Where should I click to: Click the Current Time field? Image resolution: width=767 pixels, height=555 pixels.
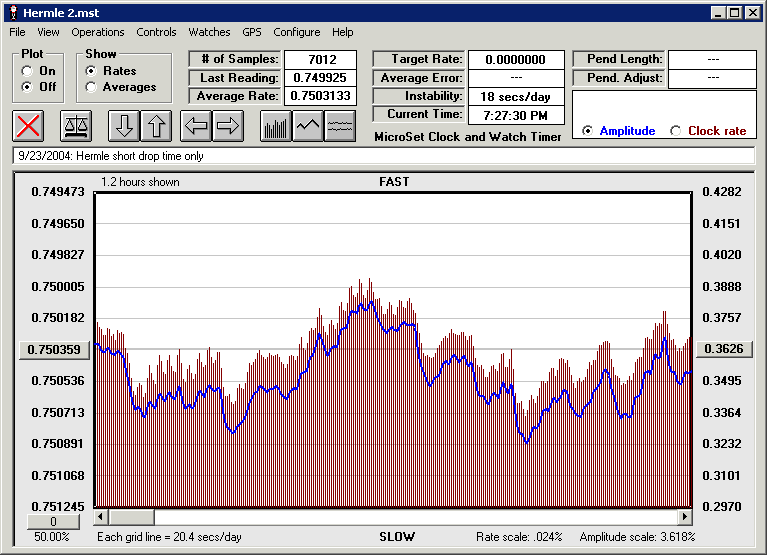click(516, 116)
